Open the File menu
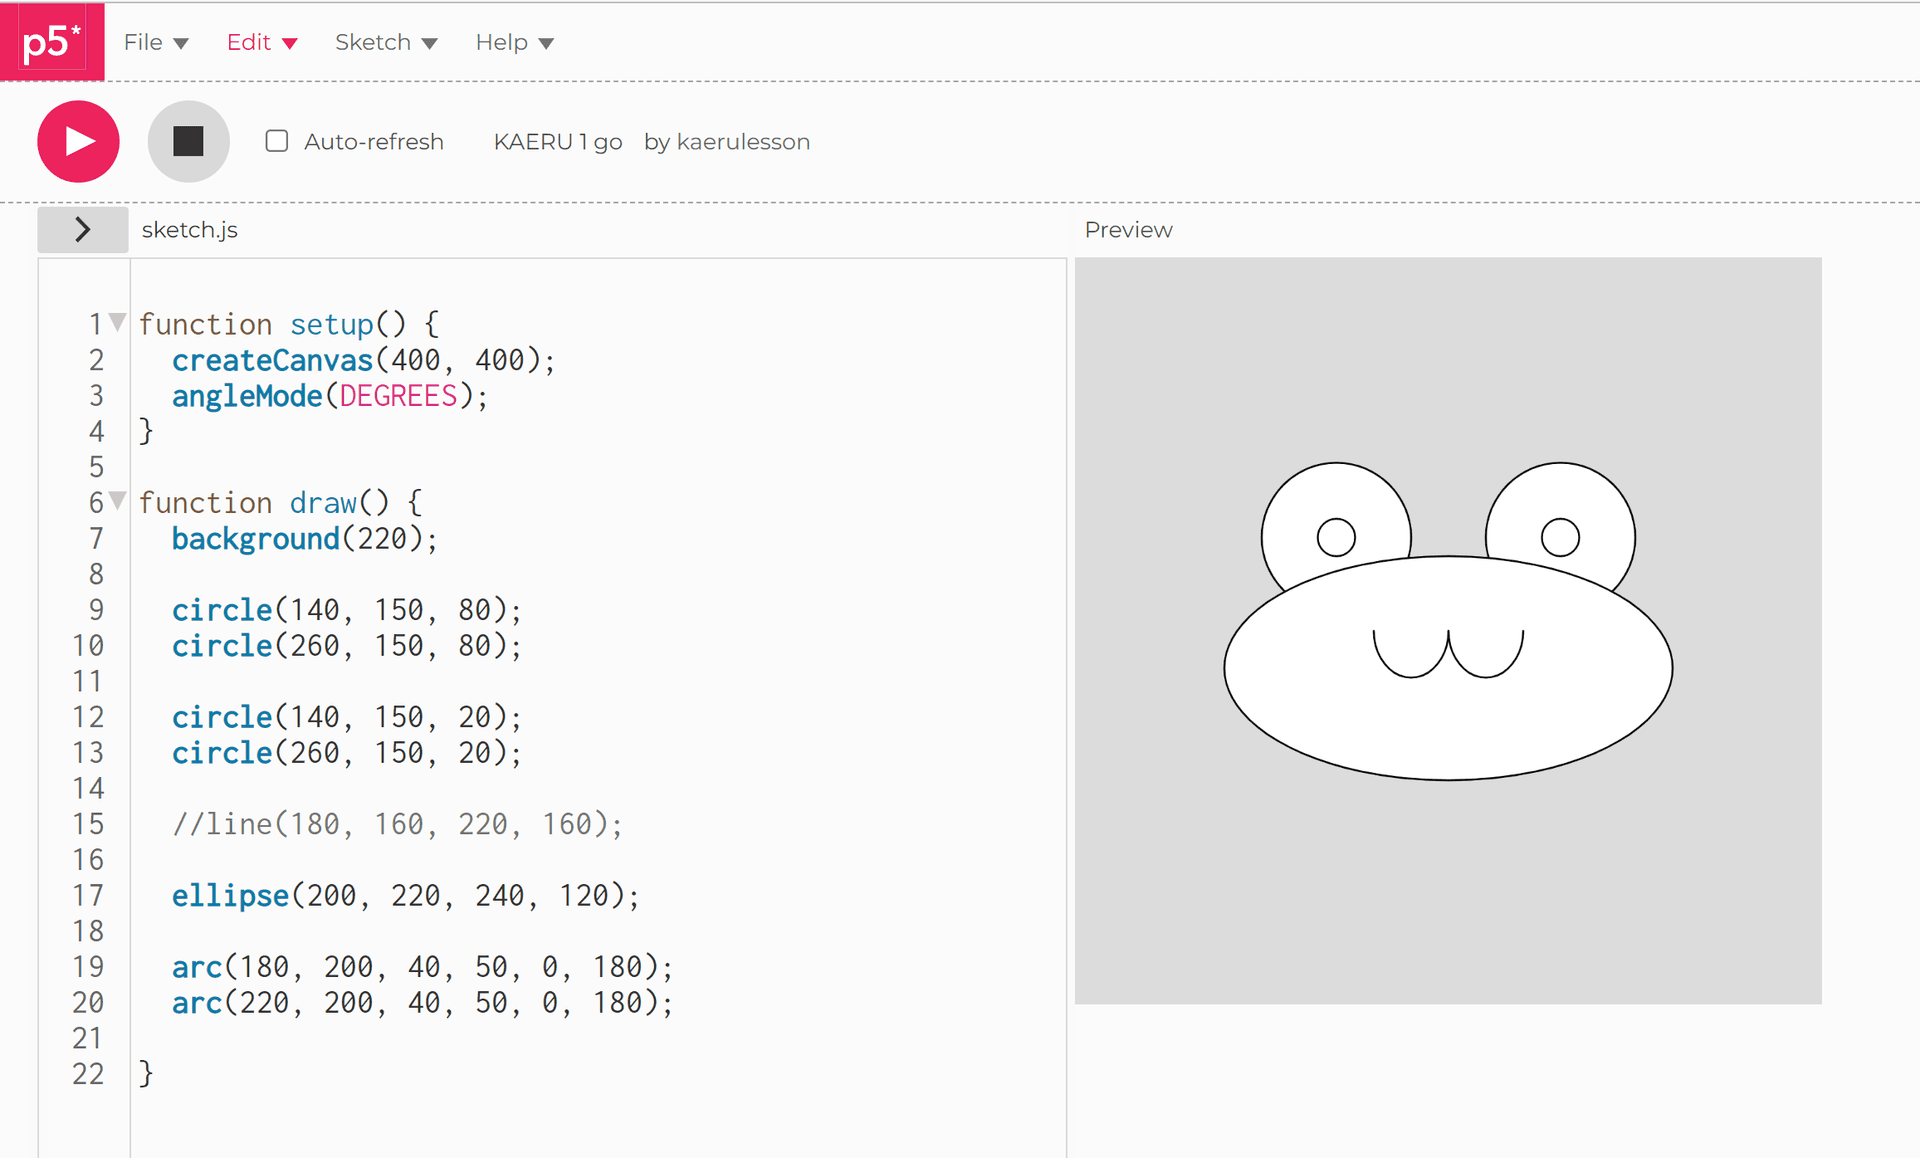The width and height of the screenshot is (1920, 1158). [155, 42]
